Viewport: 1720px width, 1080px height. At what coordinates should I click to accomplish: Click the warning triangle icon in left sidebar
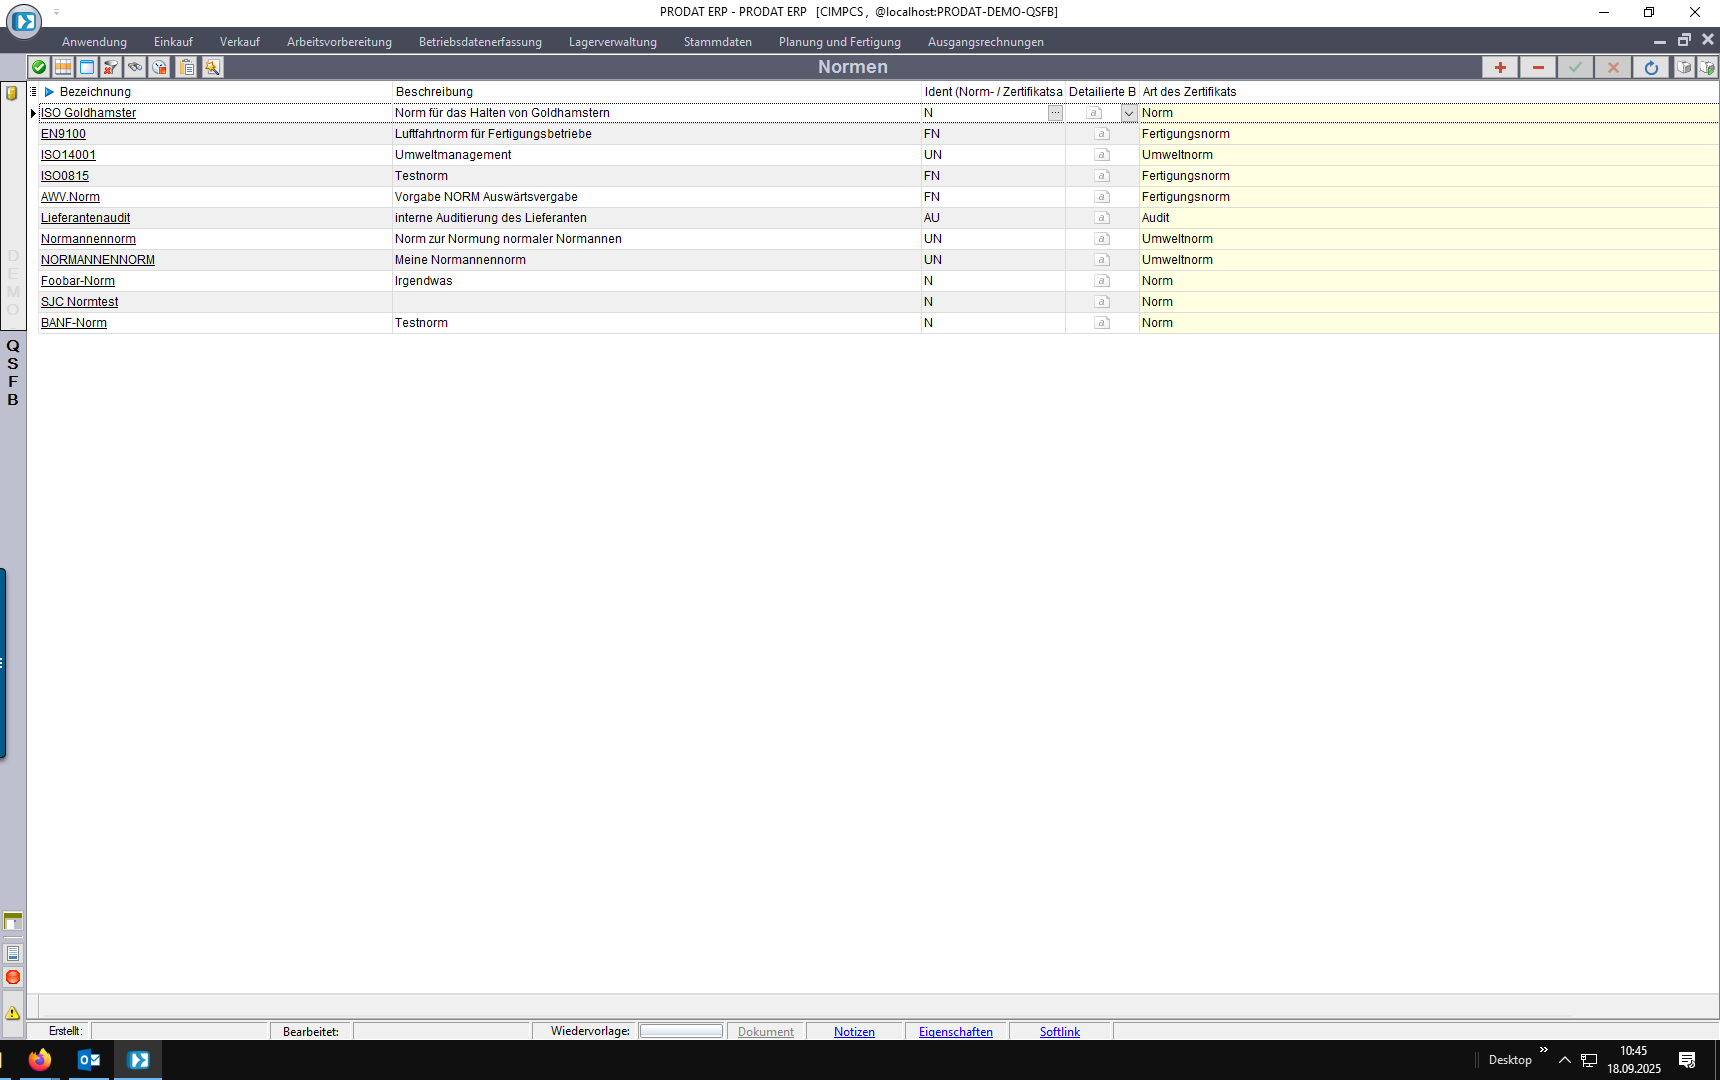tap(13, 1012)
